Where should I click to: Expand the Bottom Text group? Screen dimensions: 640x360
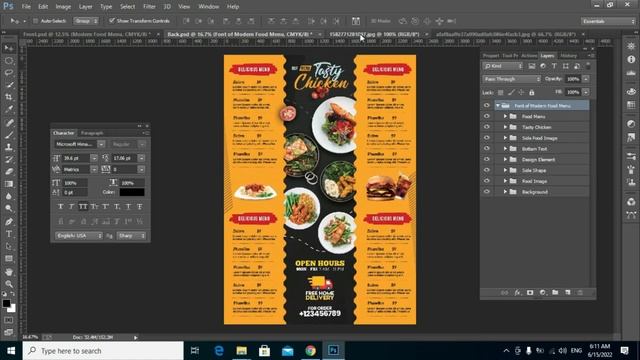click(505, 149)
